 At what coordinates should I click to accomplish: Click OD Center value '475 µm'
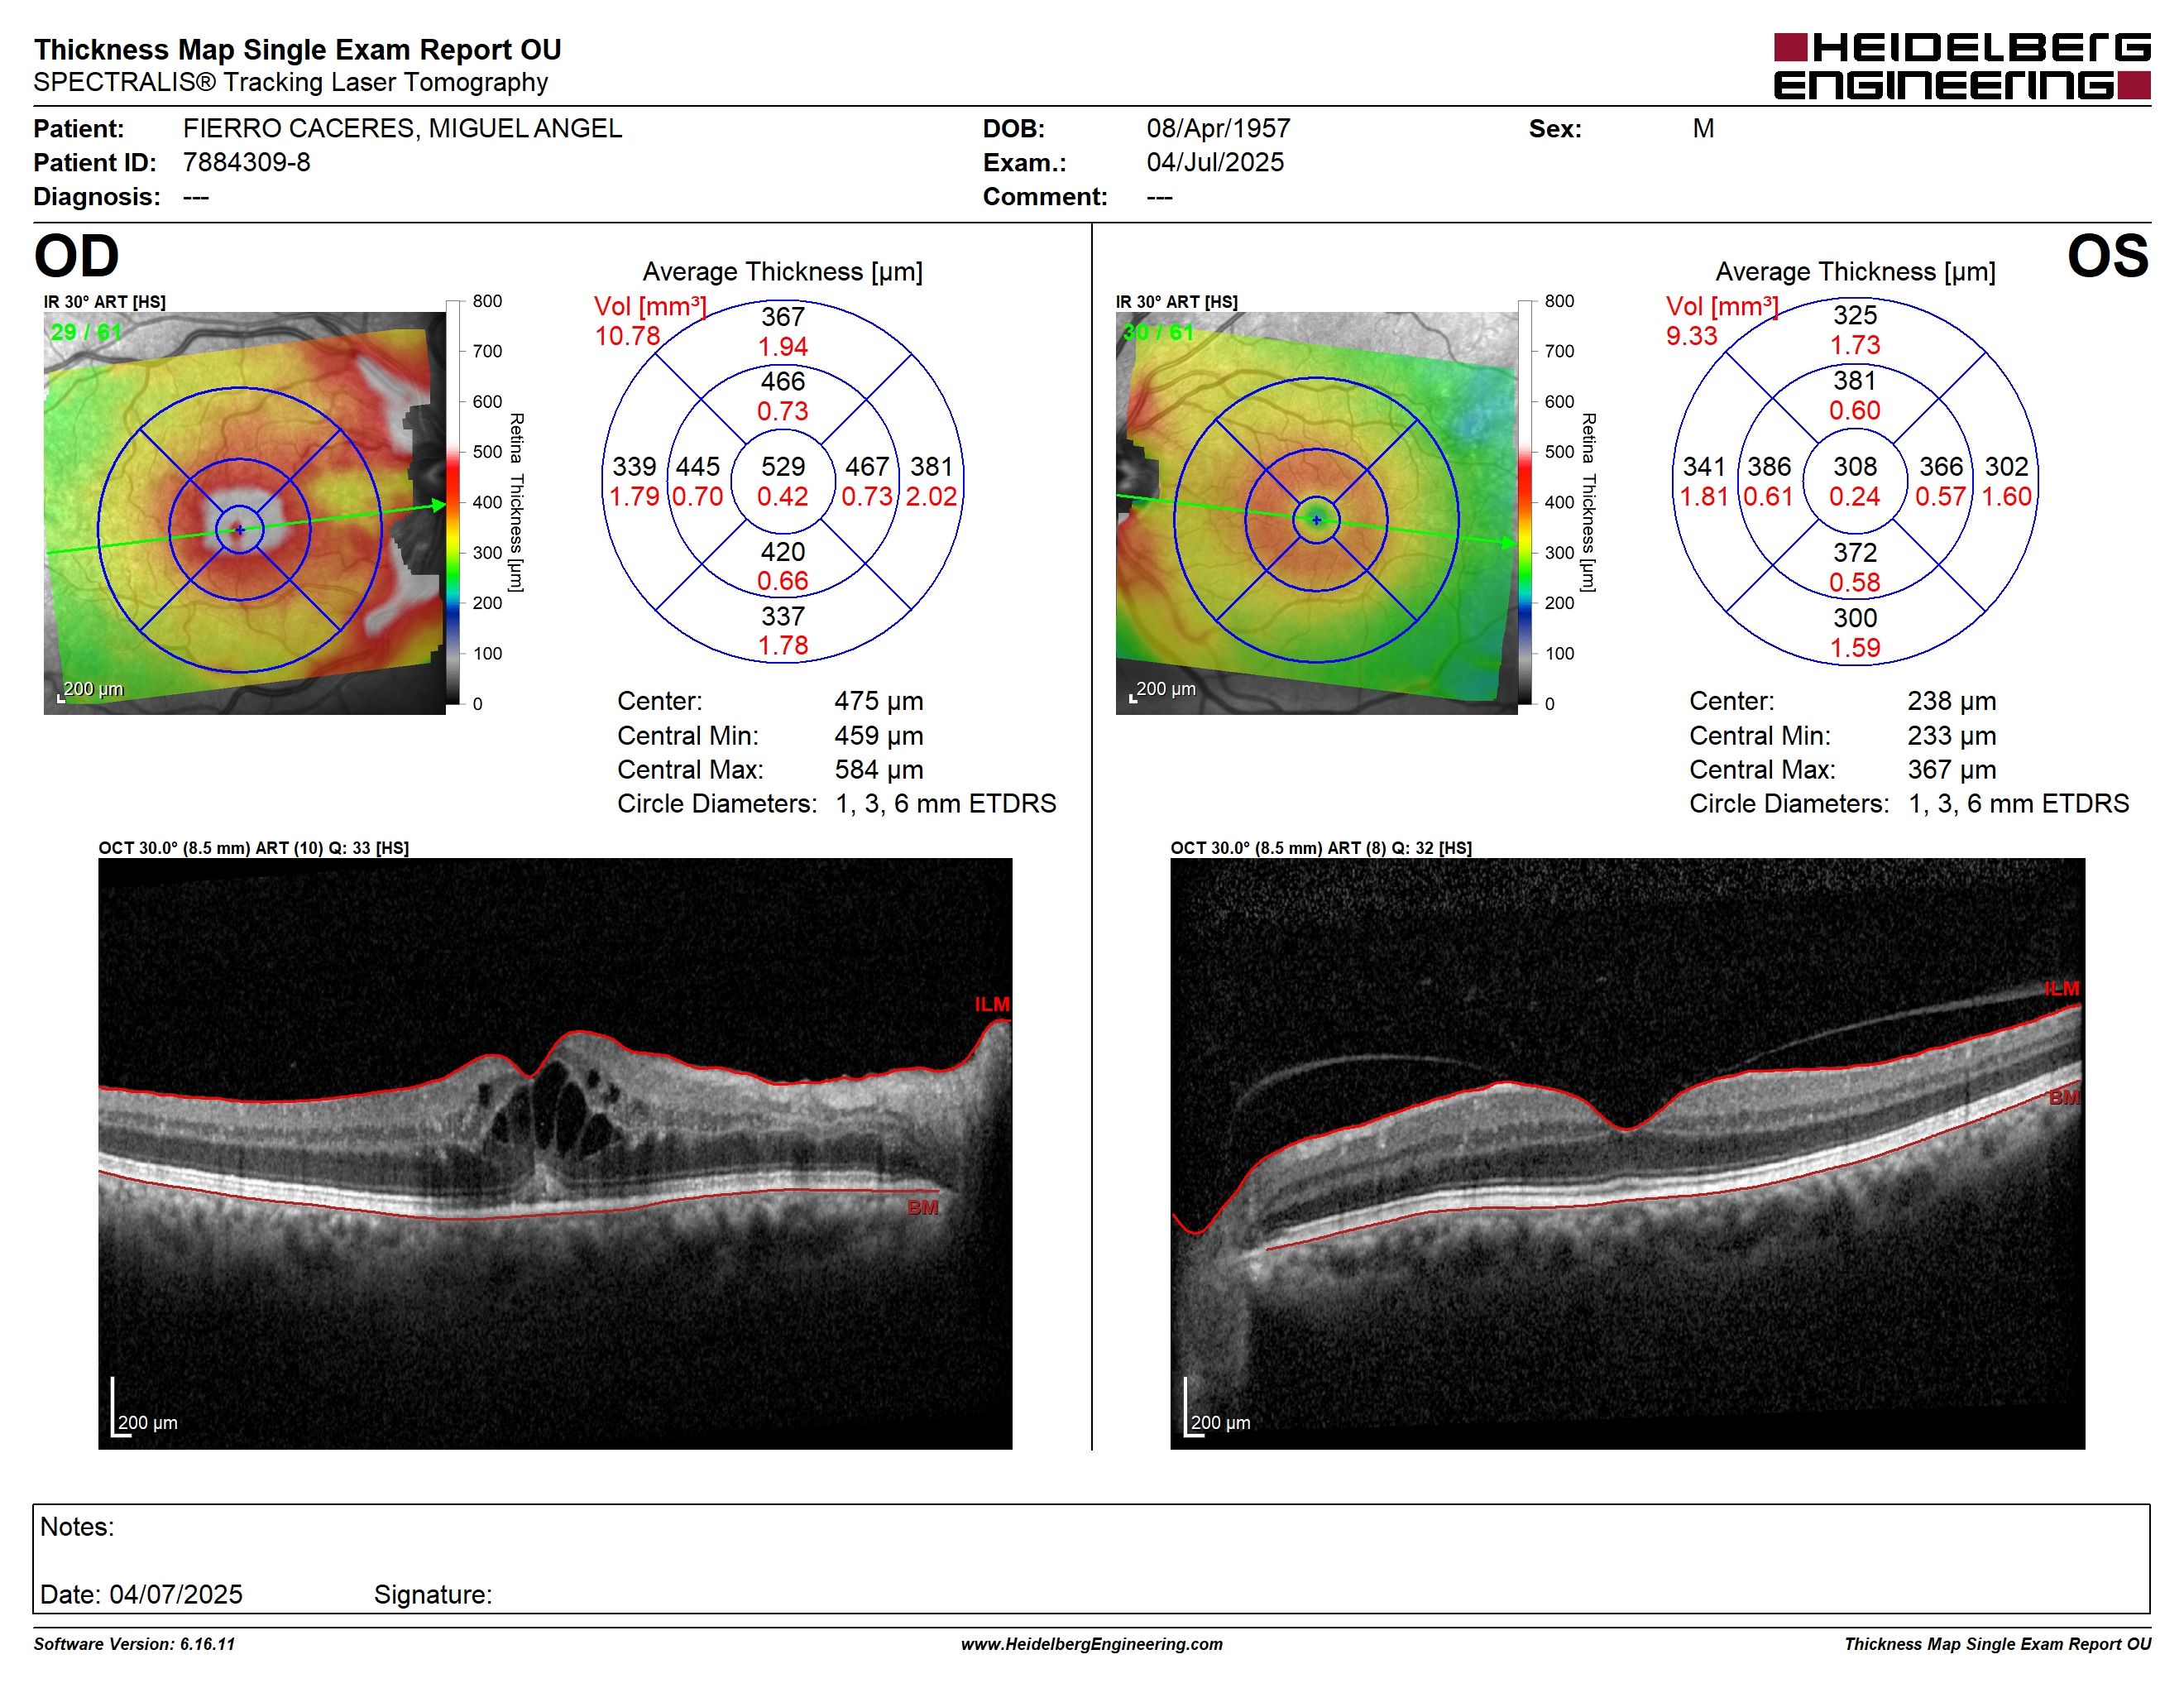pos(879,701)
